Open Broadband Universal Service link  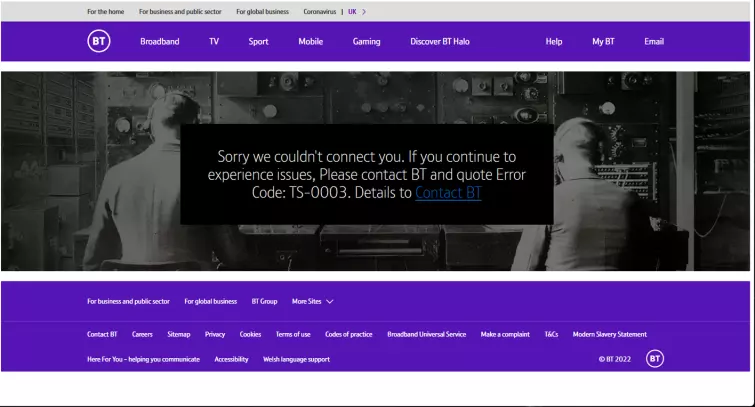tap(427, 334)
